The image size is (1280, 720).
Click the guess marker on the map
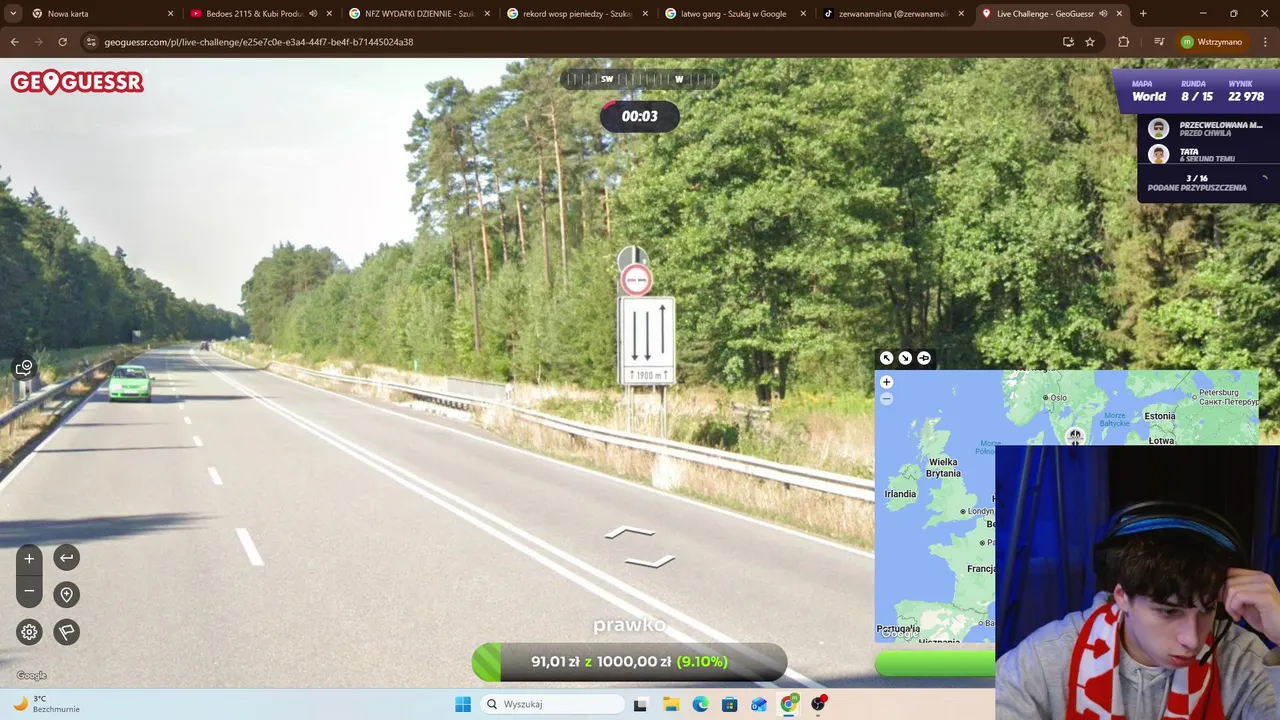pyautogui.click(x=1075, y=435)
